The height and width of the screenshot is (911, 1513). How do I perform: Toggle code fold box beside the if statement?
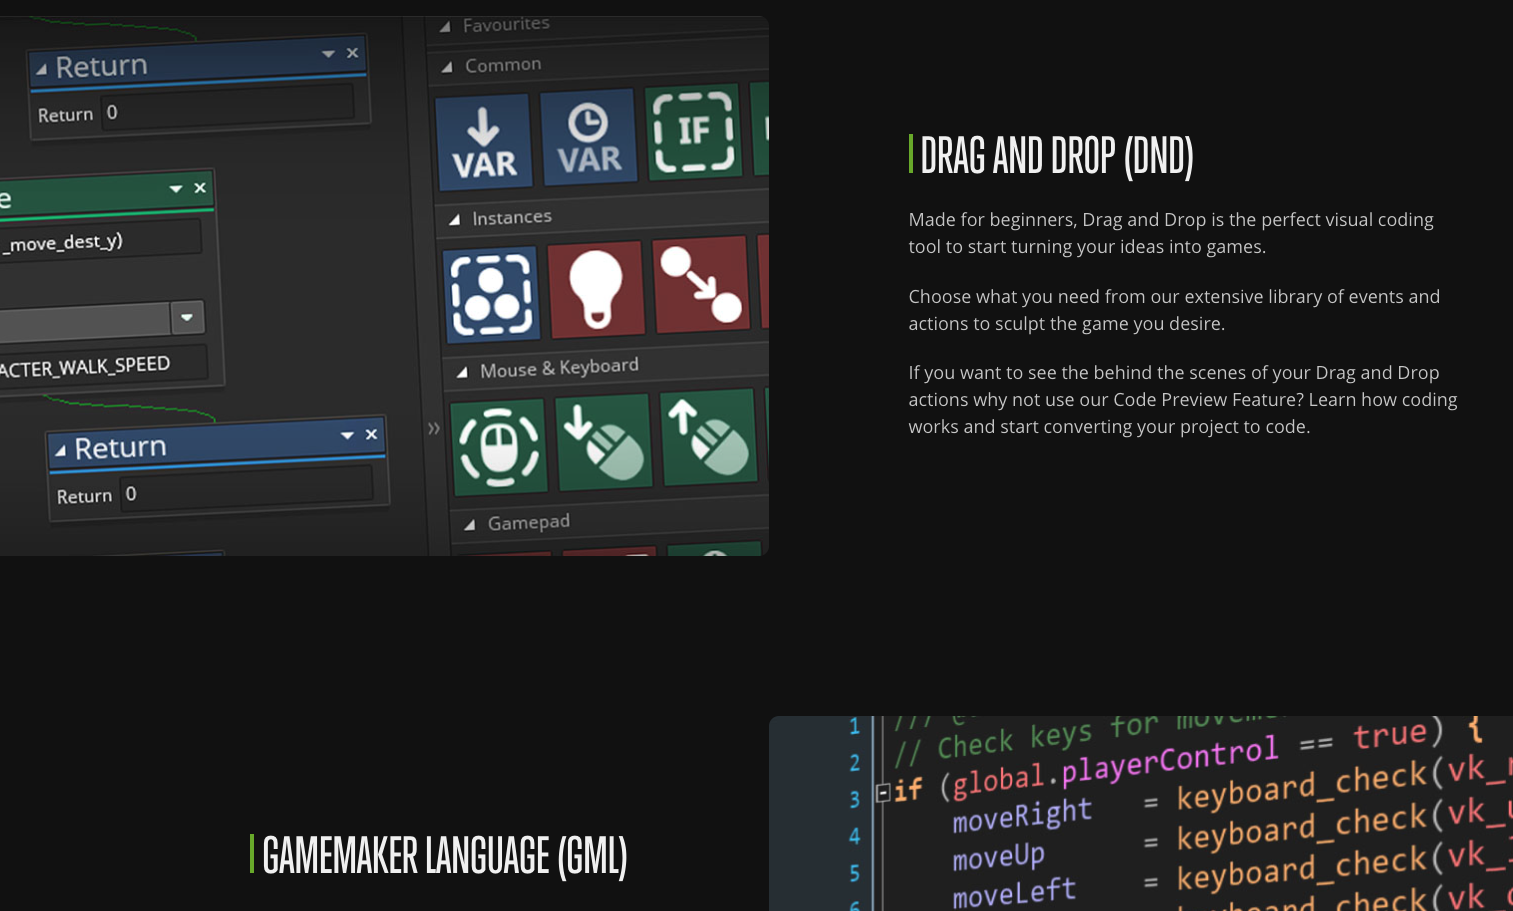click(883, 793)
